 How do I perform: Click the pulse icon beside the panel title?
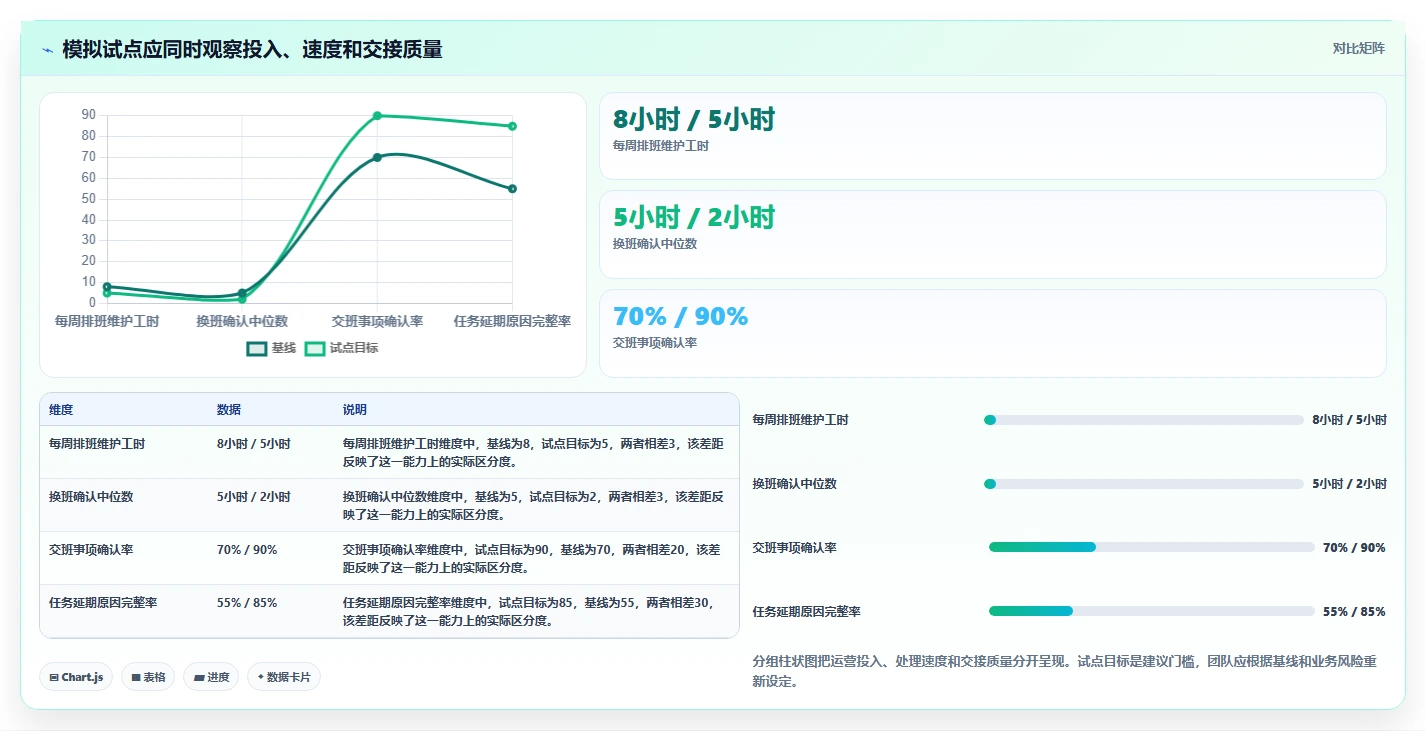point(47,50)
